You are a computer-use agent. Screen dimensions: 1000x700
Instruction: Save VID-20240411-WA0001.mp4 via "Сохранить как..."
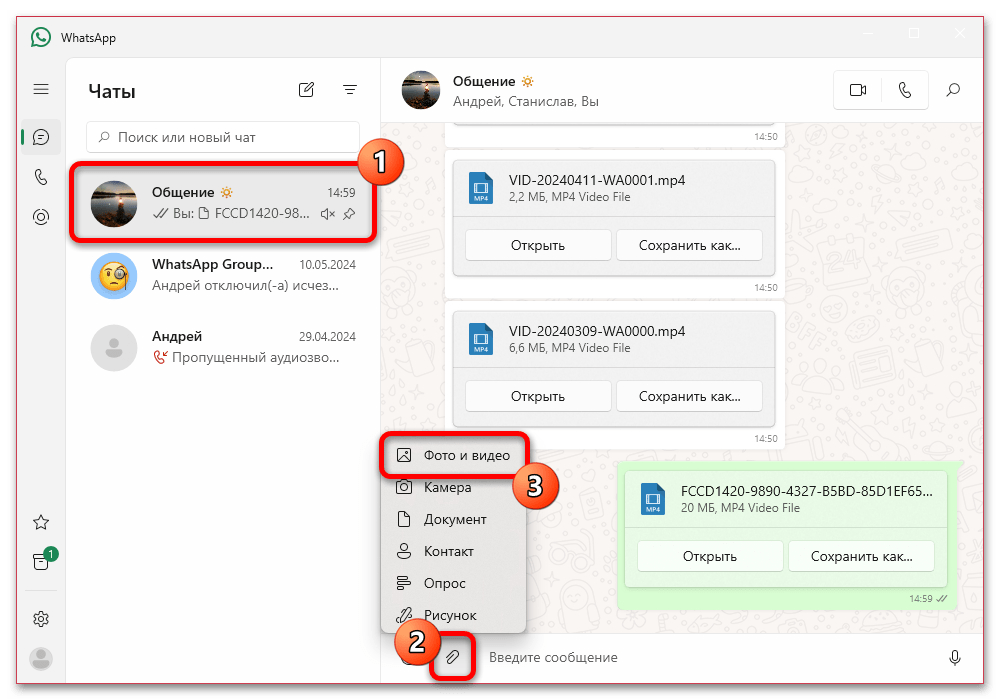pyautogui.click(x=689, y=245)
